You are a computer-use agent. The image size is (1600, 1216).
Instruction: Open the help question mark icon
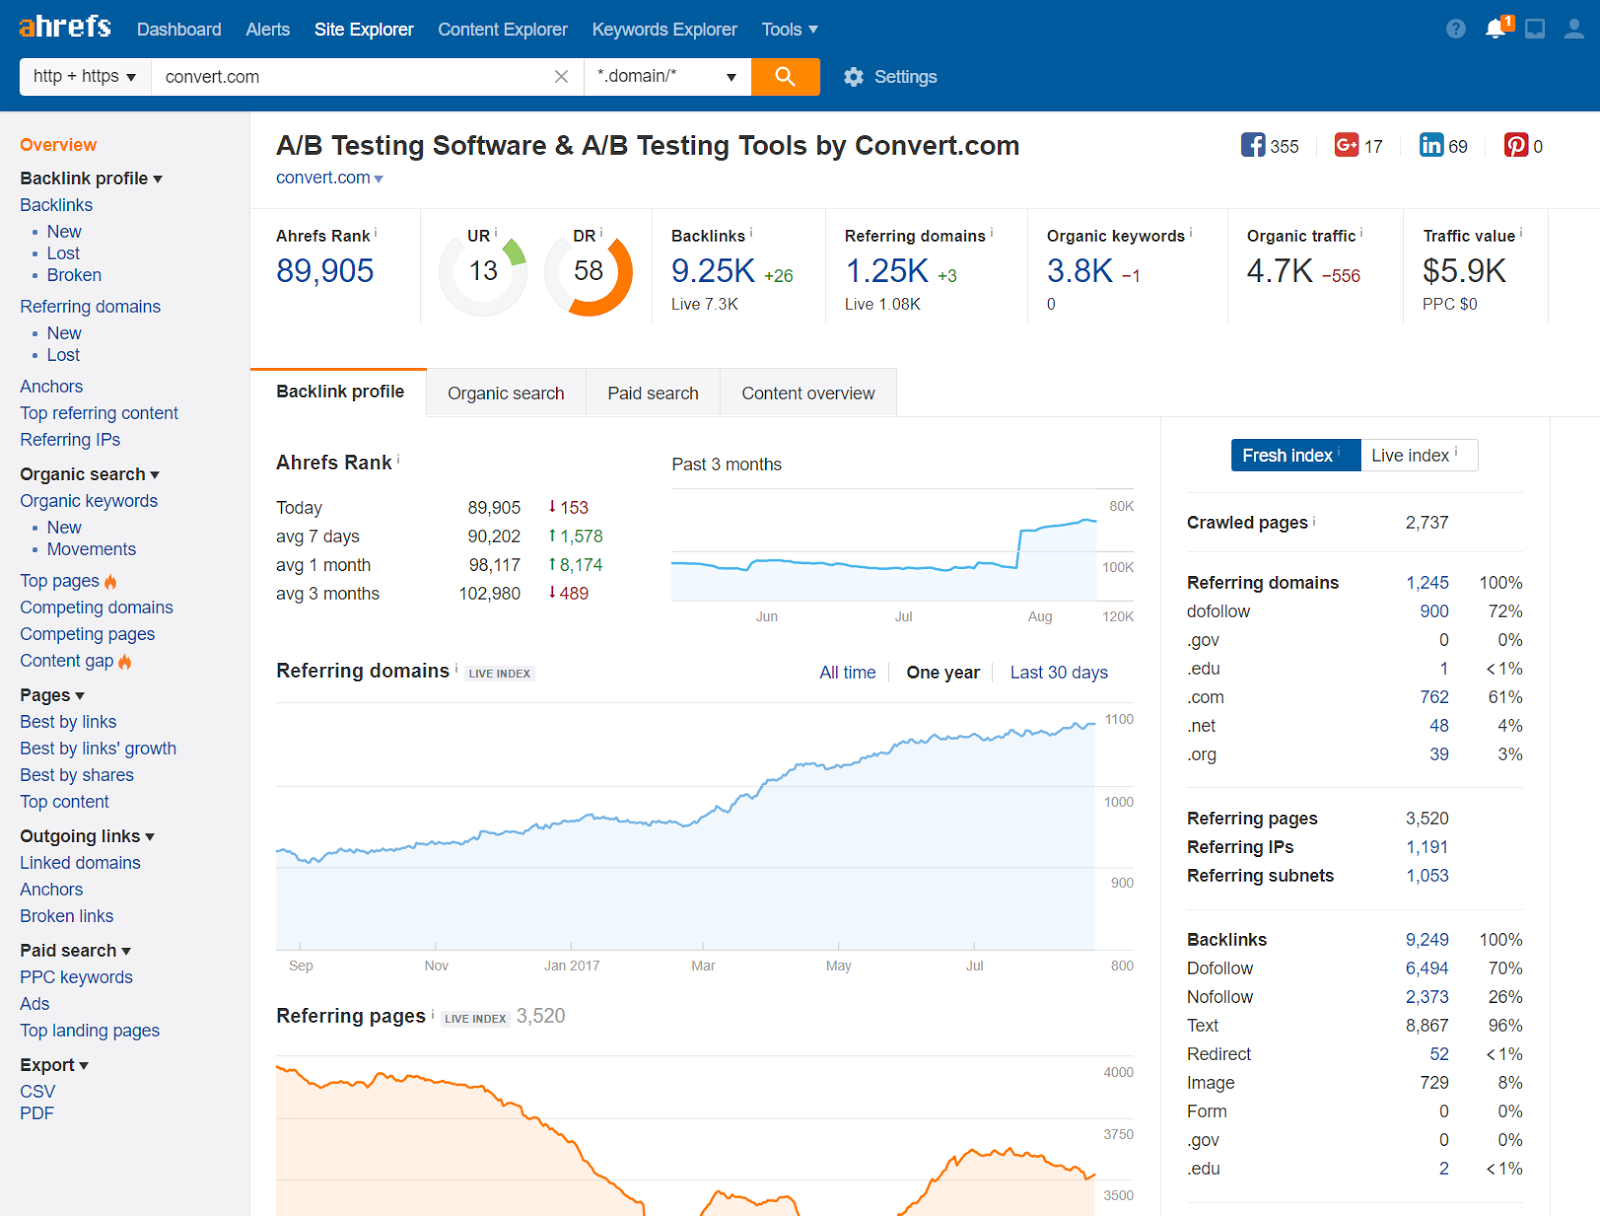click(1456, 29)
